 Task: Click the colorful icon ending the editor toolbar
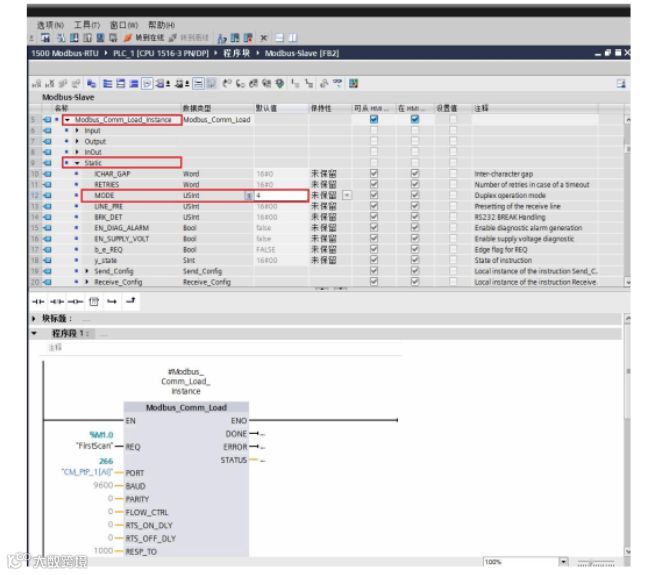click(353, 84)
